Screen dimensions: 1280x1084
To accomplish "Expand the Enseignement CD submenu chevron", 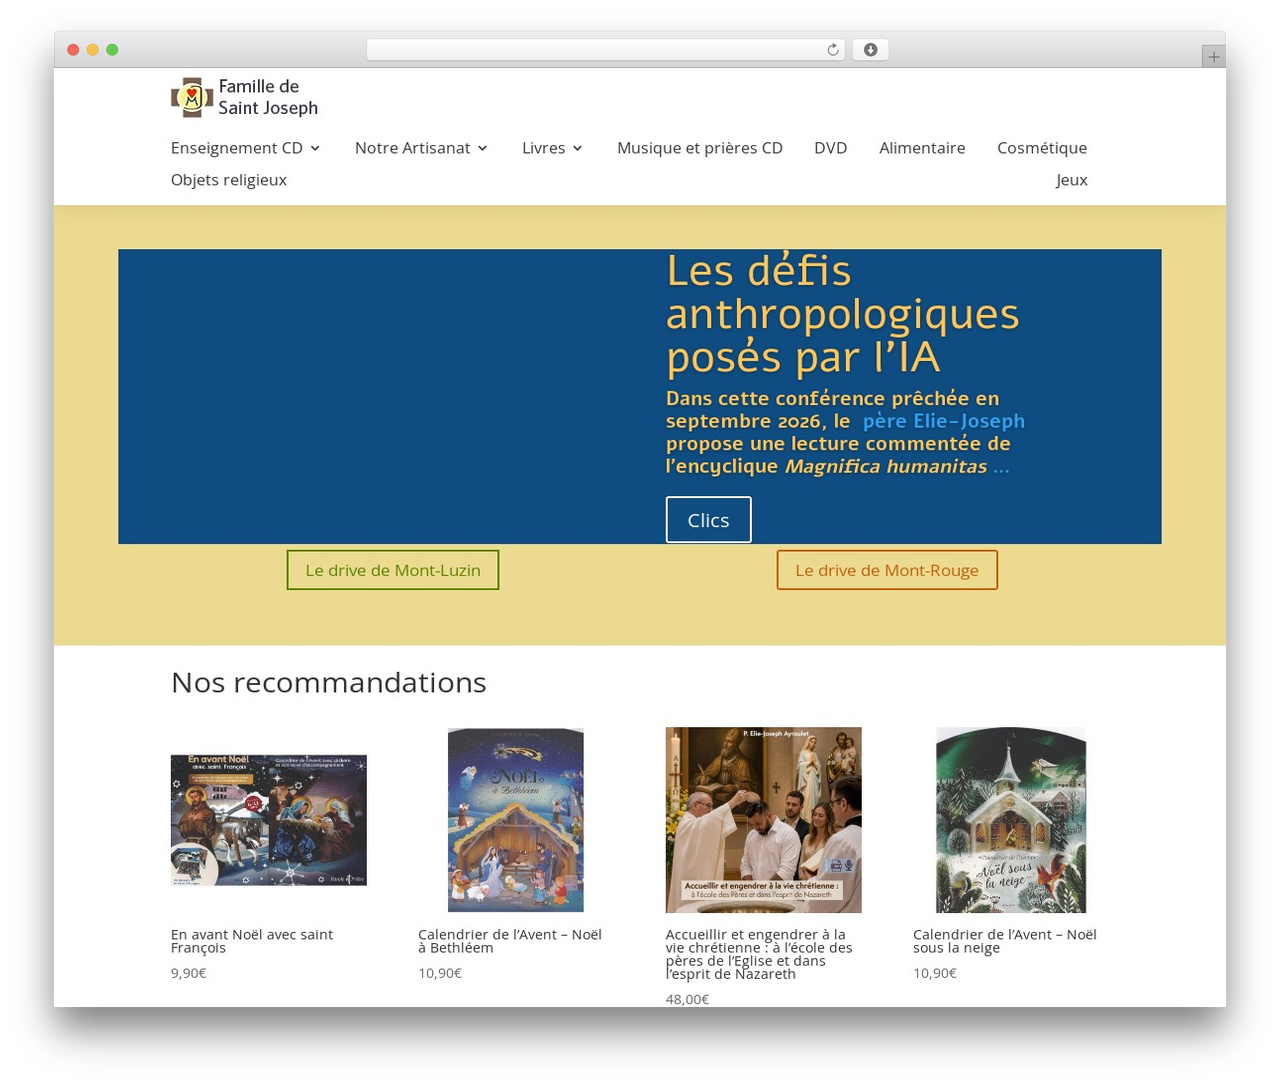I will (x=315, y=148).
